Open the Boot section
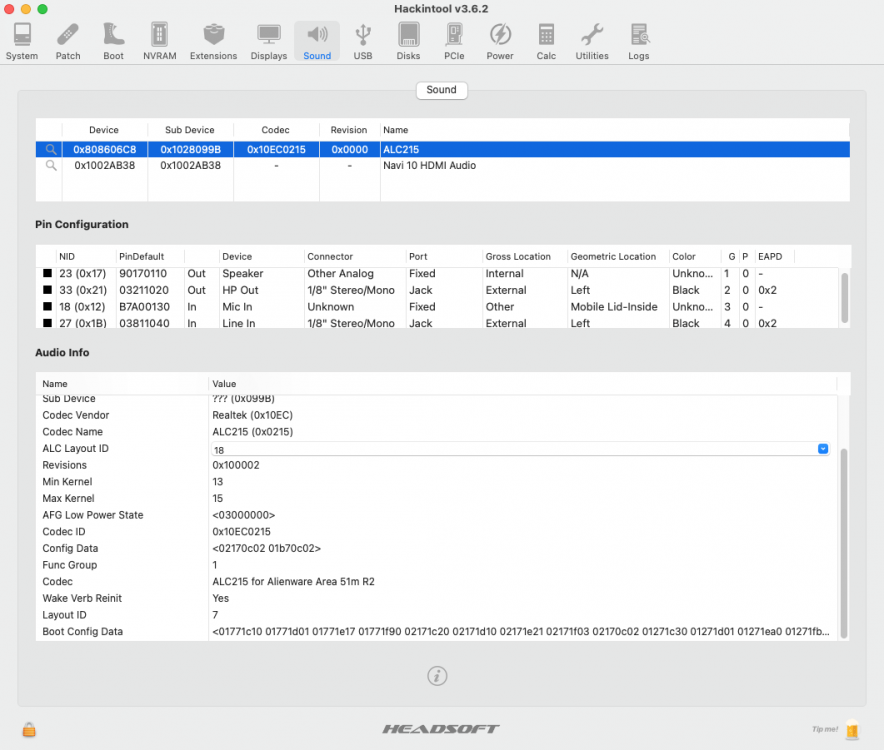This screenshot has height=750, width=884. pos(113,41)
